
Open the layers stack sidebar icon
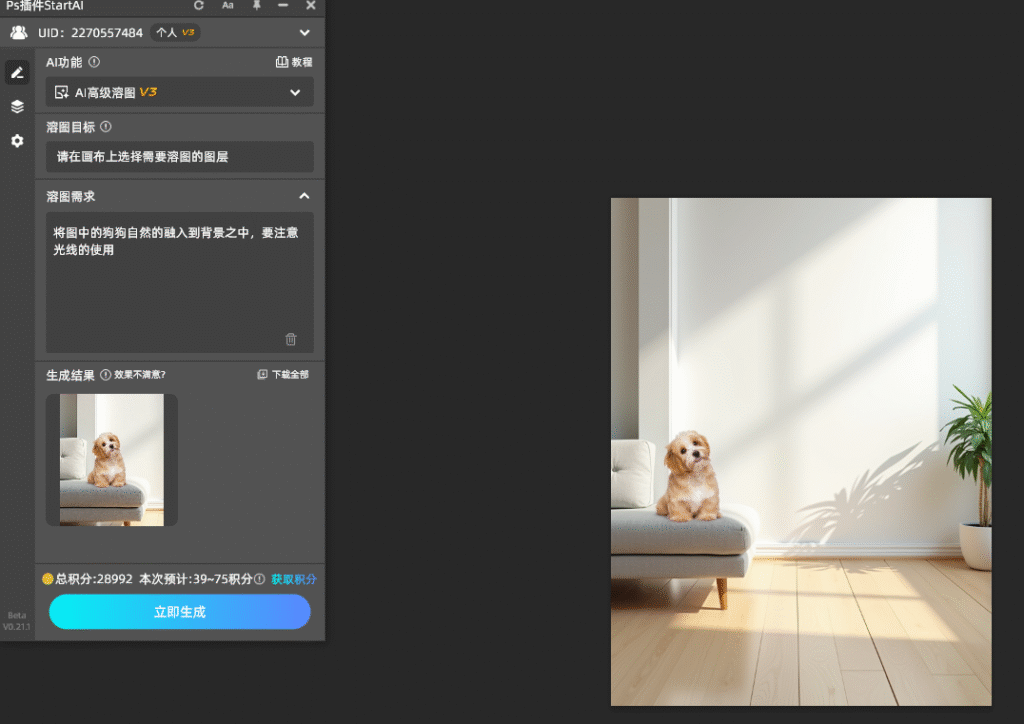click(17, 107)
